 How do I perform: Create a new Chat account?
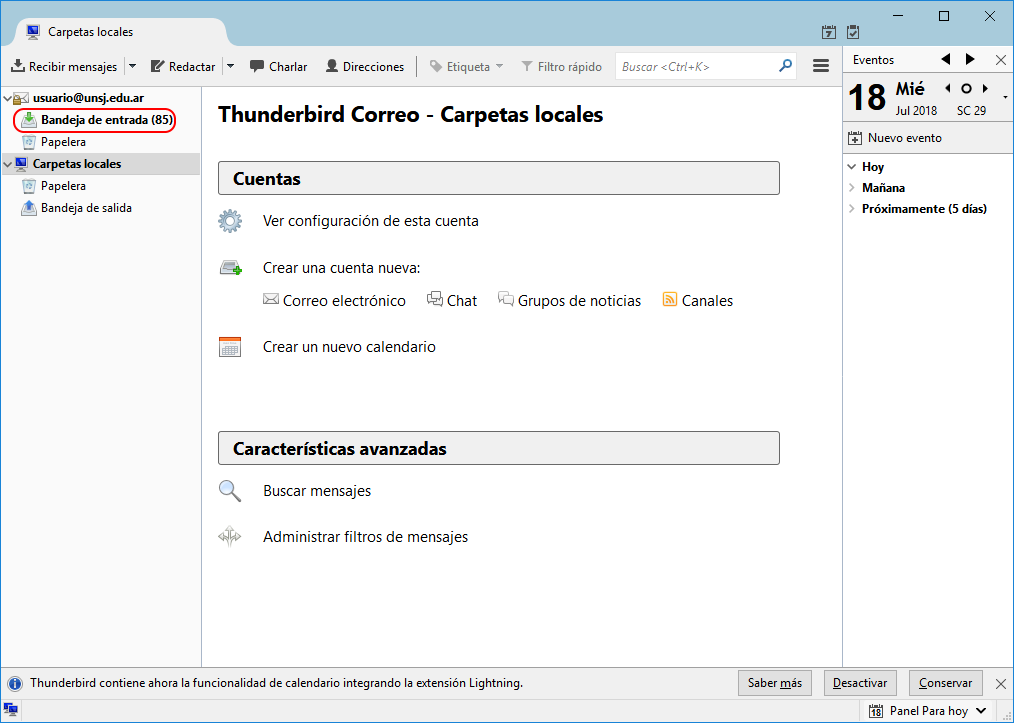[452, 301]
